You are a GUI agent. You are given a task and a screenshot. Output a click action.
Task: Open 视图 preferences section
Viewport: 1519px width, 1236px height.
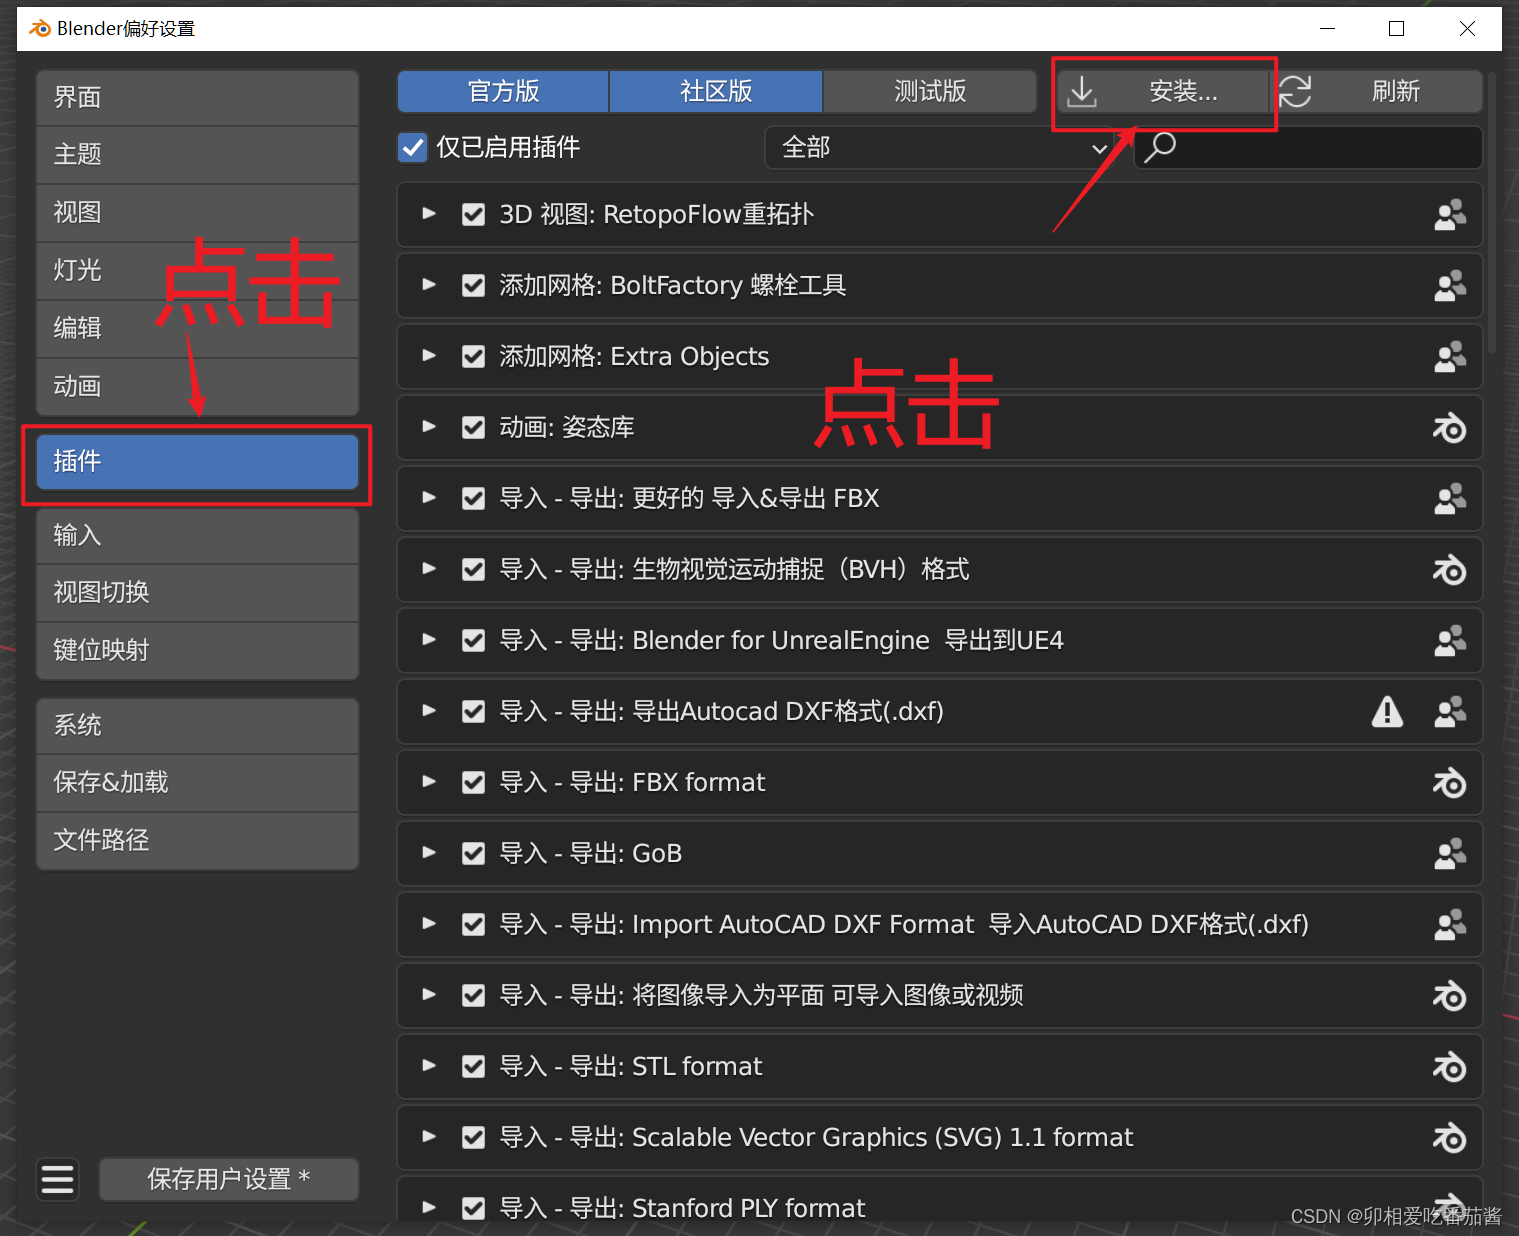tap(197, 213)
